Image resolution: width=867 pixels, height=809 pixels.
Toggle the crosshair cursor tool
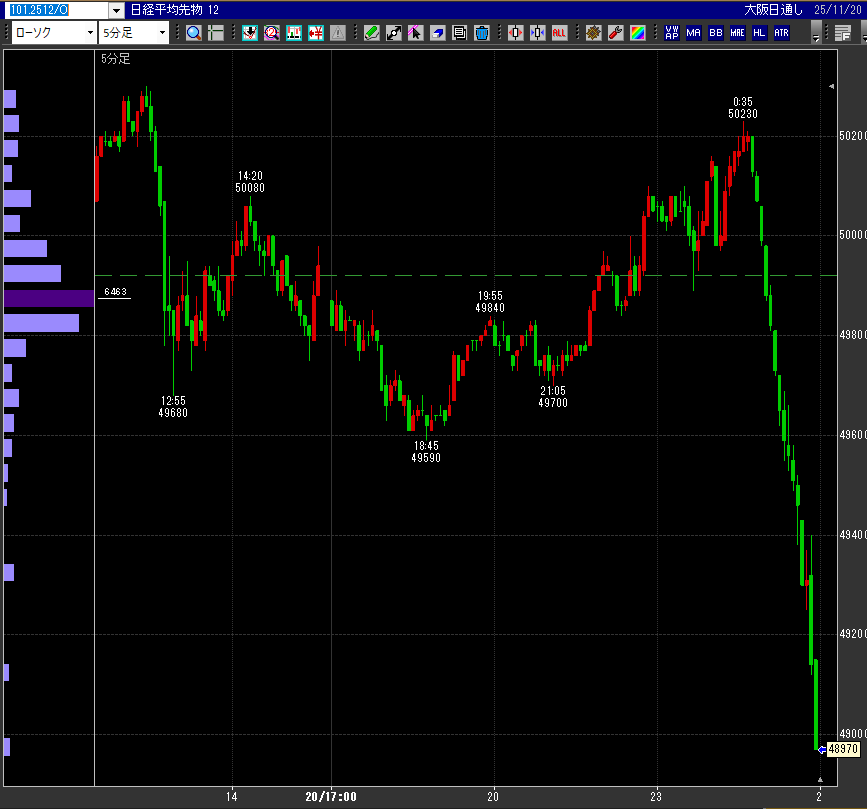[216, 33]
